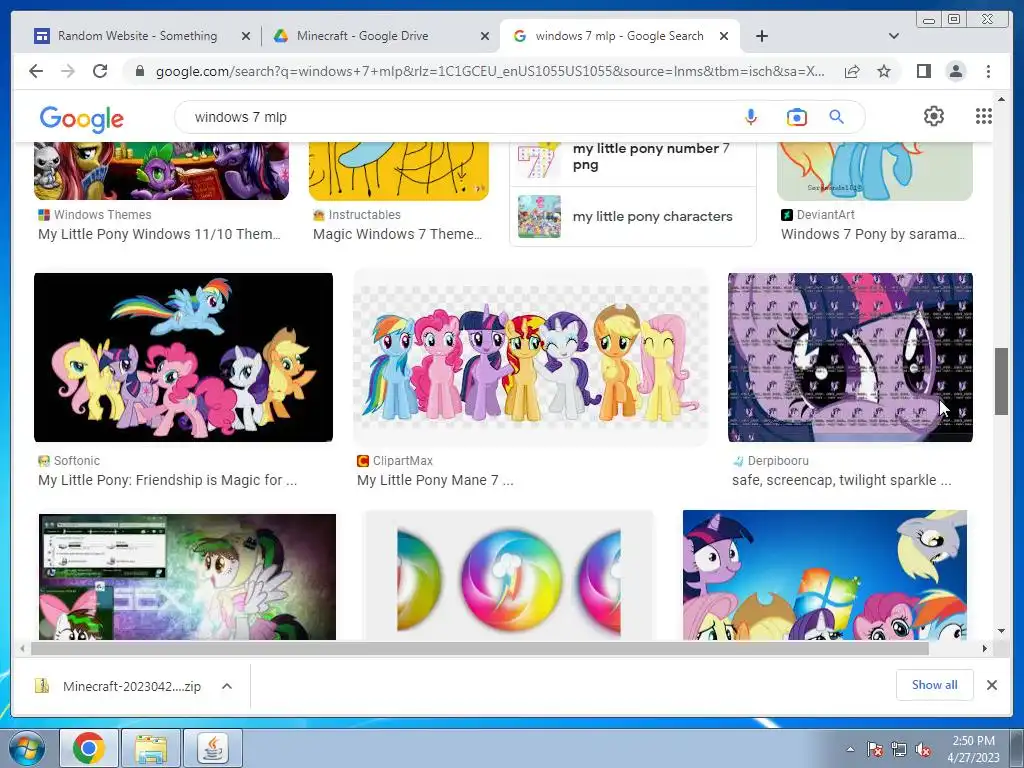Close the Random Website tab
Screen dimensions: 1024x768
[x=246, y=37]
